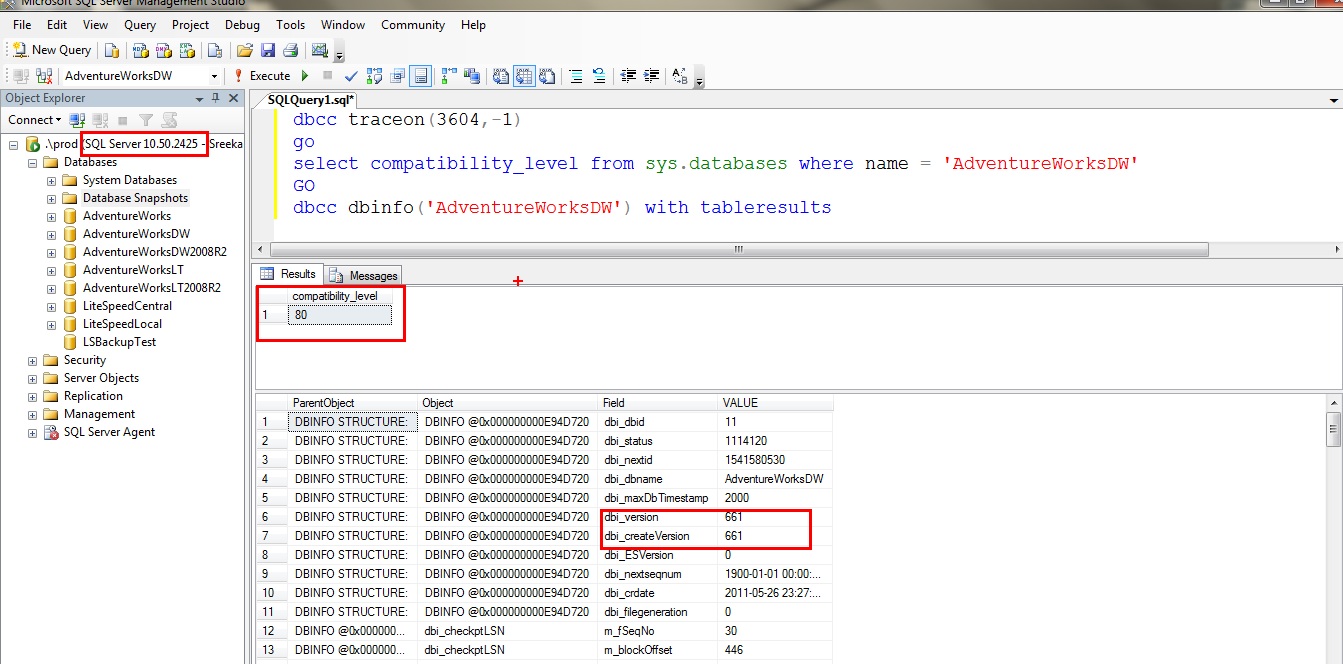This screenshot has height=664, width=1343.
Task: Click the Save icon in the toolbar
Action: point(268,50)
